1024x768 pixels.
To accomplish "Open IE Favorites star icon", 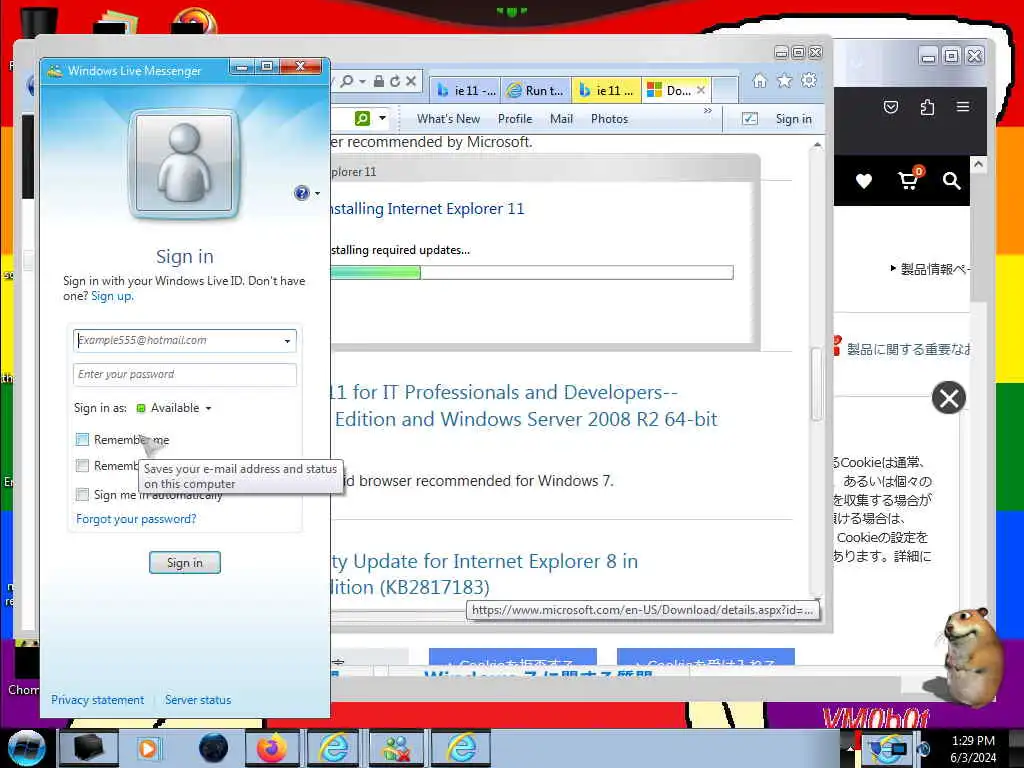I will 784,80.
